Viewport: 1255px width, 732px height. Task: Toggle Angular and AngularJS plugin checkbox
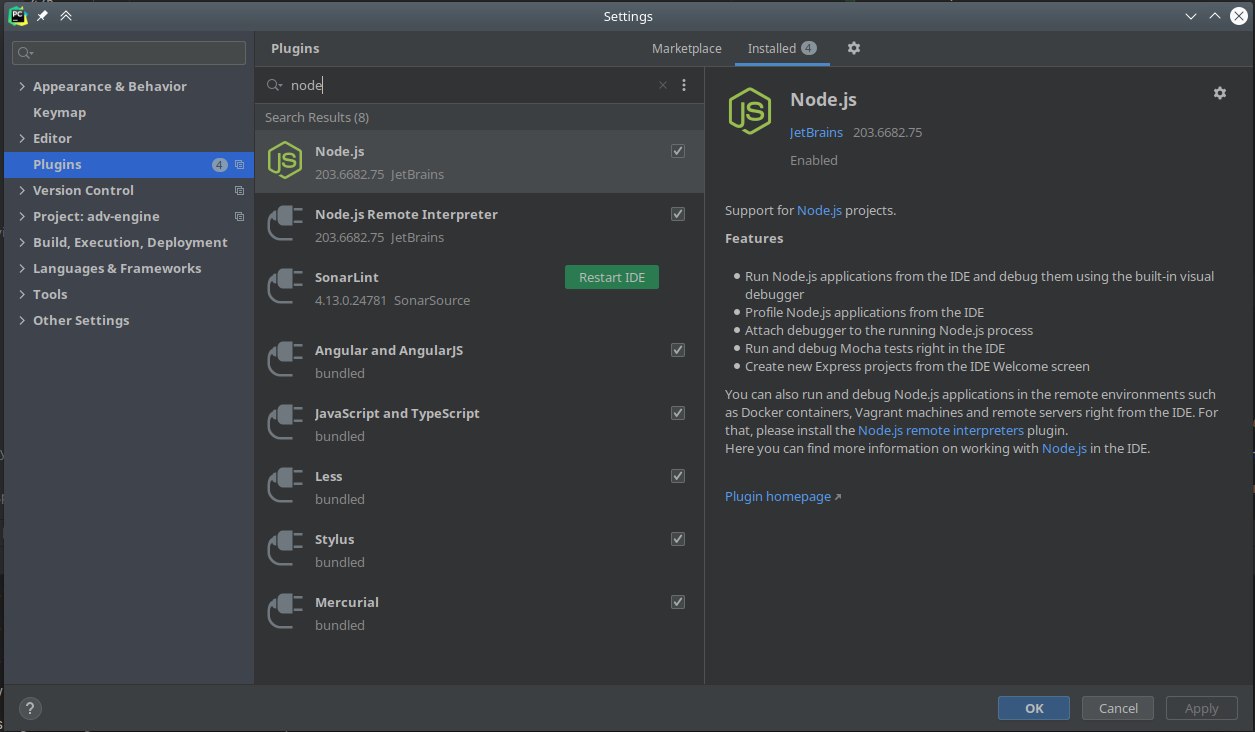(x=678, y=350)
